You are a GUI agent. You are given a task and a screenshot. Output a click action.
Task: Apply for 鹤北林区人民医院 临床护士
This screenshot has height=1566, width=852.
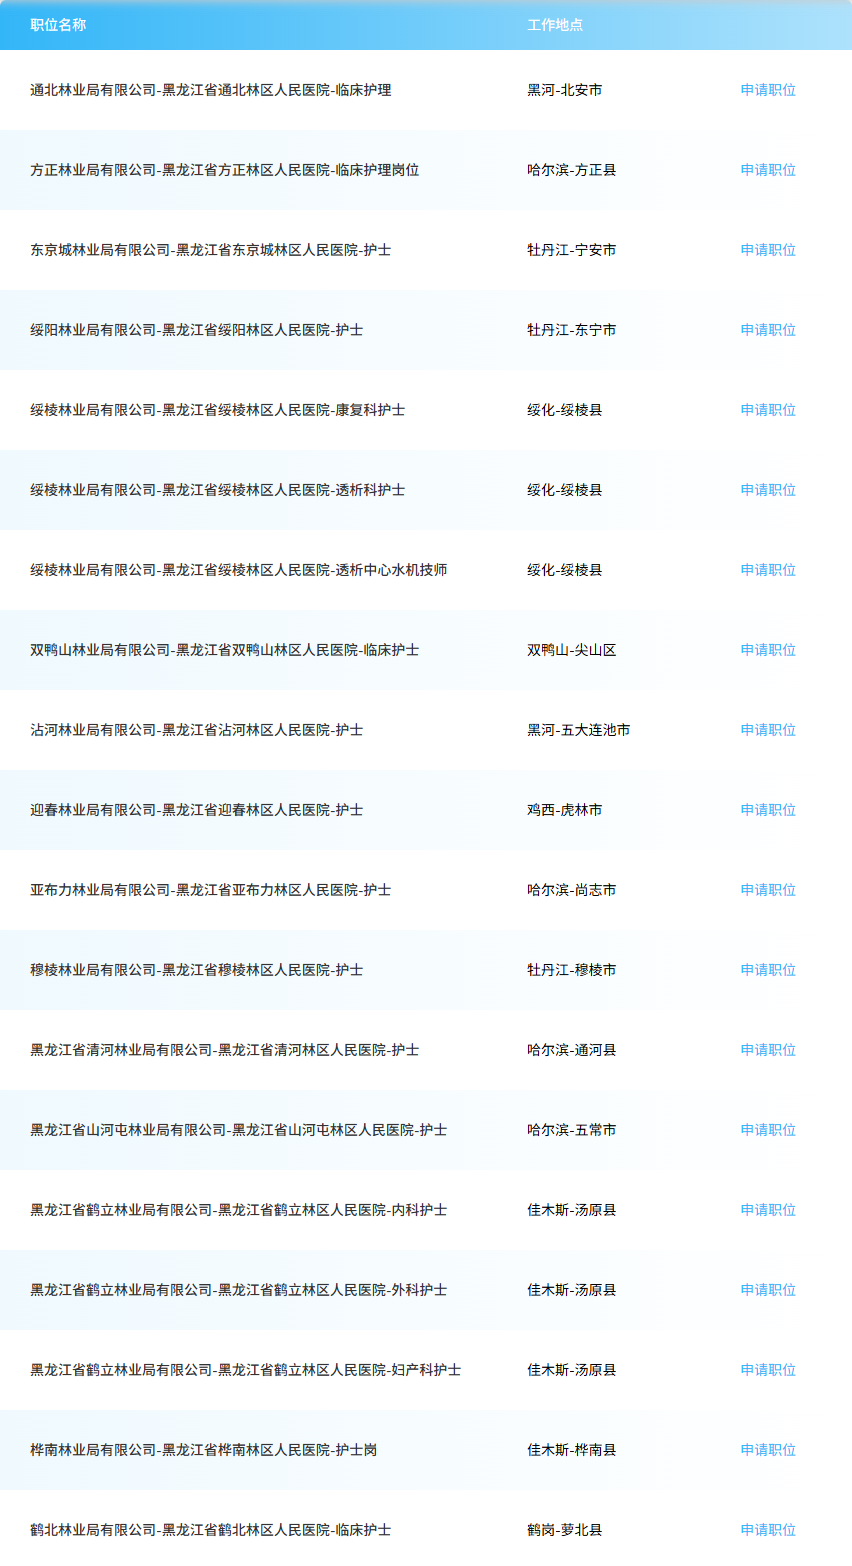(767, 1529)
